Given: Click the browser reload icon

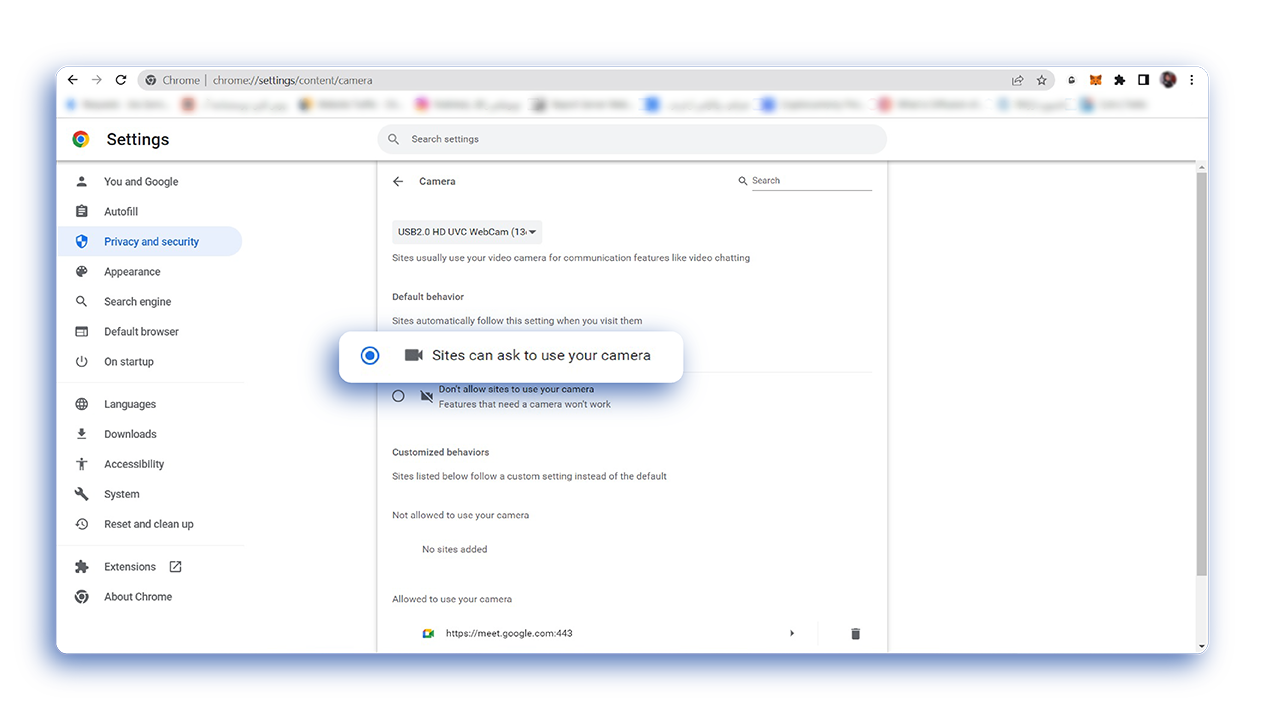Looking at the screenshot, I should pyautogui.click(x=121, y=80).
